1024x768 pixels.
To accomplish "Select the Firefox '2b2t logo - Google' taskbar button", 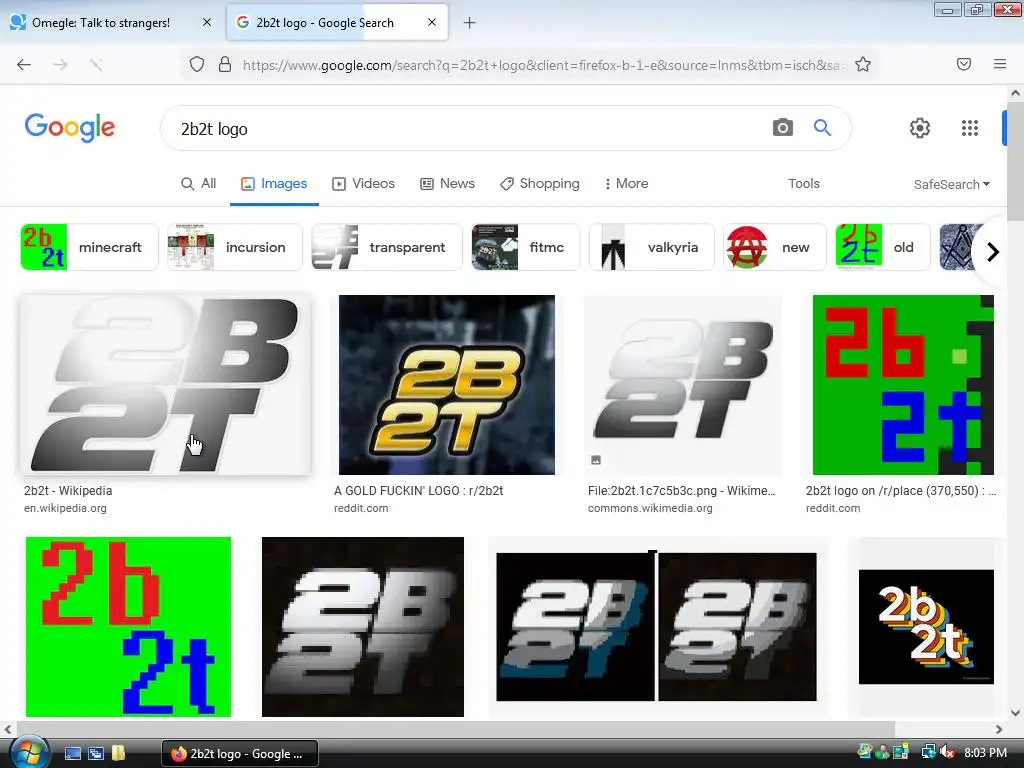I will click(x=240, y=754).
